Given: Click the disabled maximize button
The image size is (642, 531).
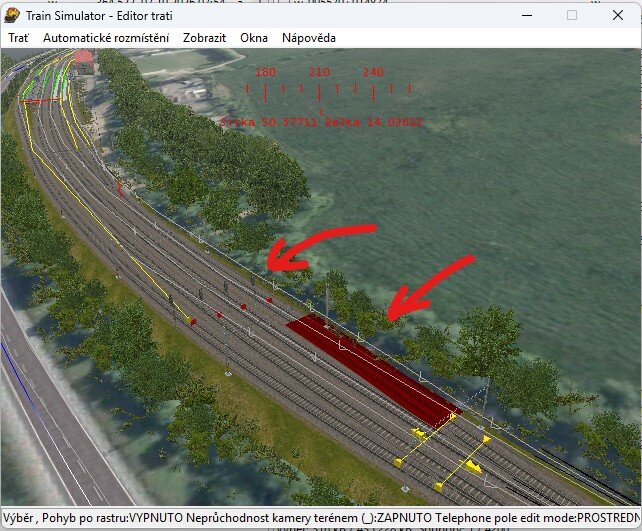Looking at the screenshot, I should [x=572, y=16].
